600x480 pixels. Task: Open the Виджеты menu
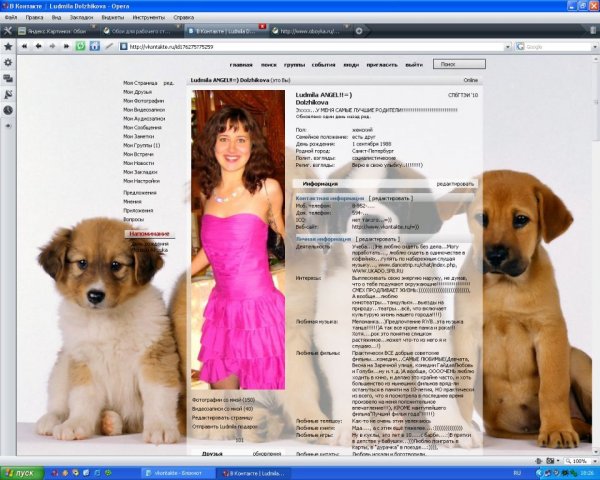[112, 17]
